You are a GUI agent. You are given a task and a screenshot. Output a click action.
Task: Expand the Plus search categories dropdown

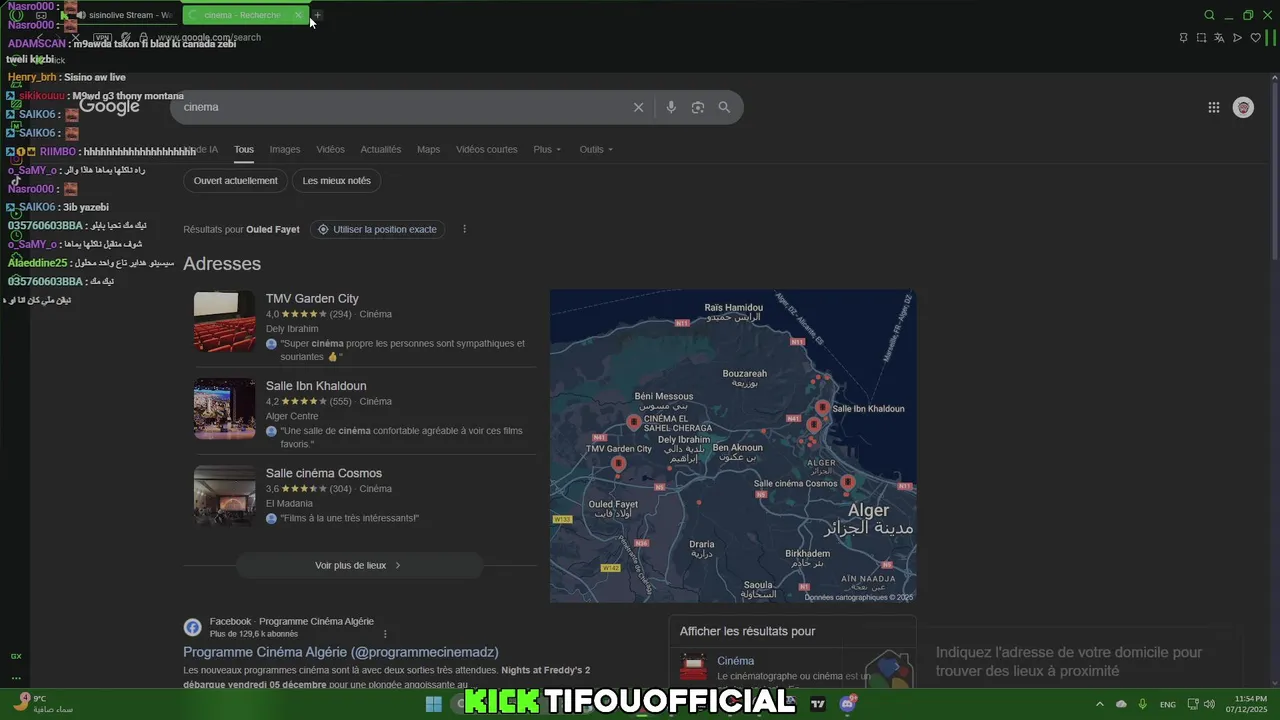pos(547,149)
